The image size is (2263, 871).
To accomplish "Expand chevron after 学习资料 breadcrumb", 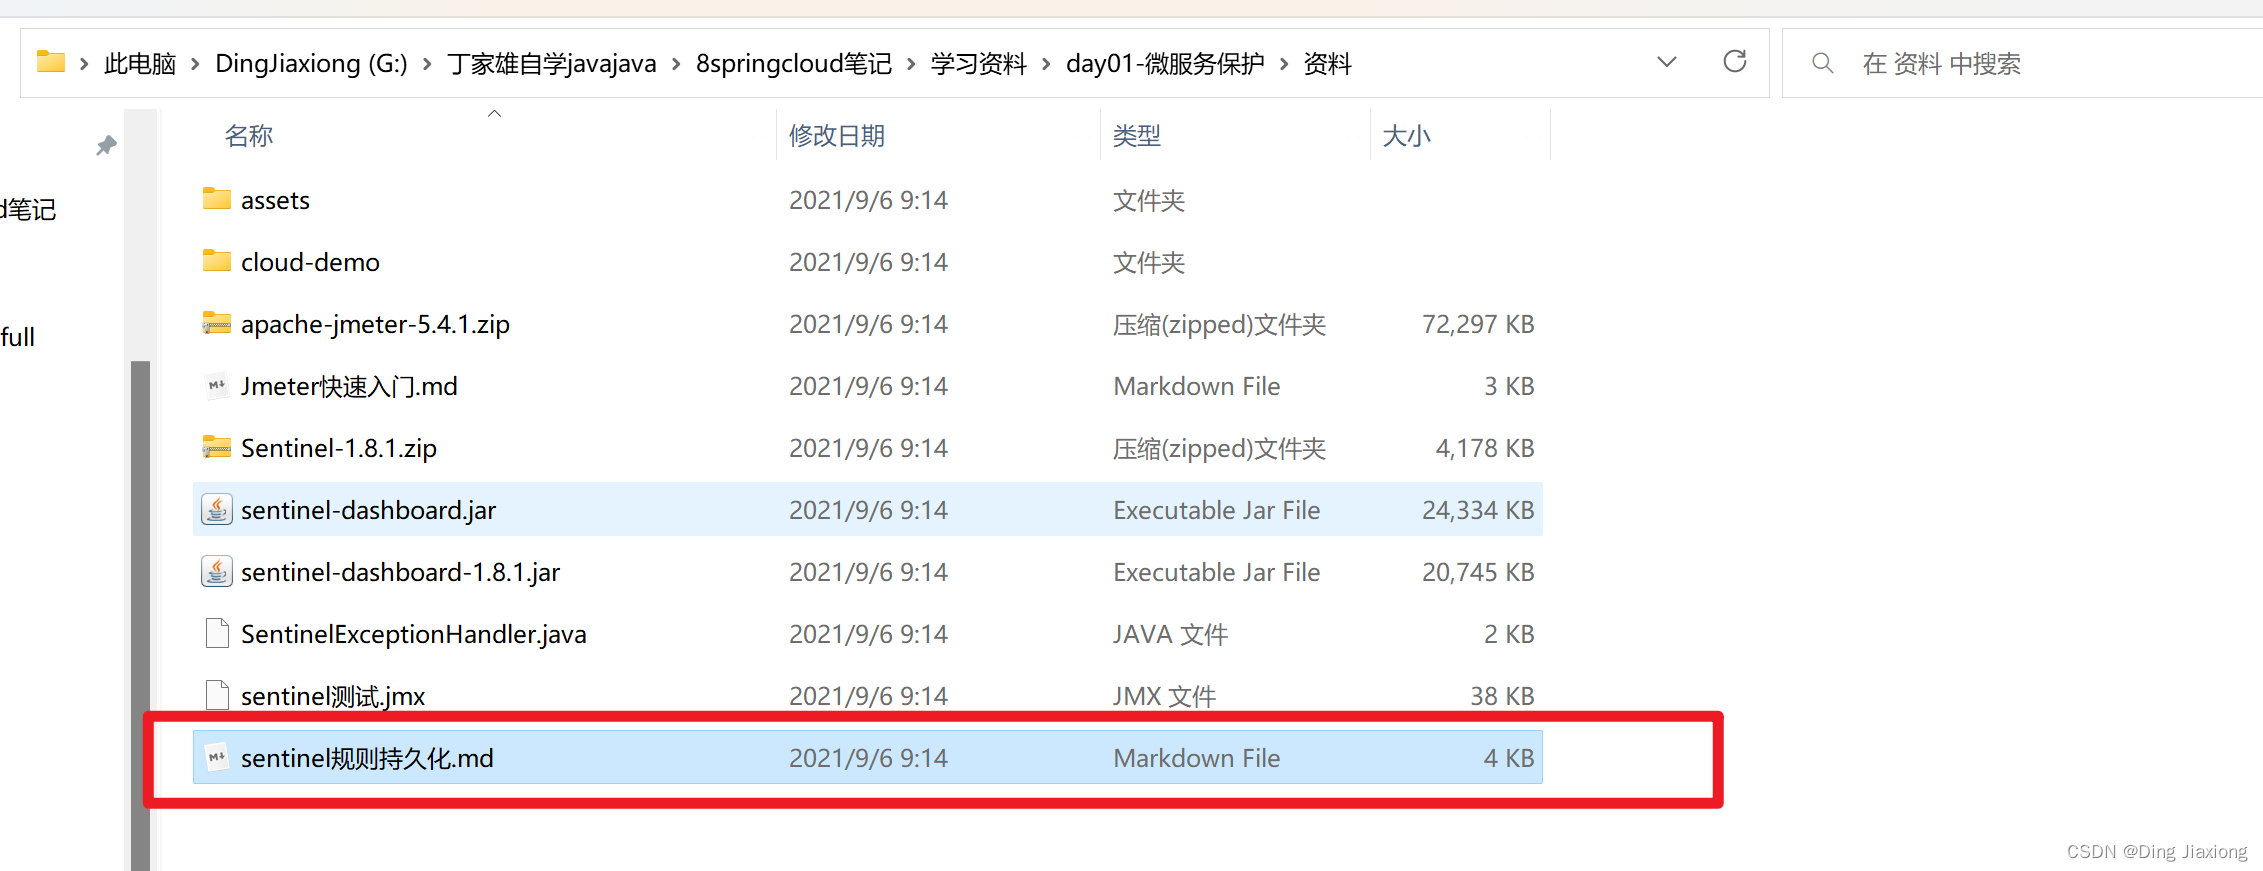I will click(x=1046, y=64).
